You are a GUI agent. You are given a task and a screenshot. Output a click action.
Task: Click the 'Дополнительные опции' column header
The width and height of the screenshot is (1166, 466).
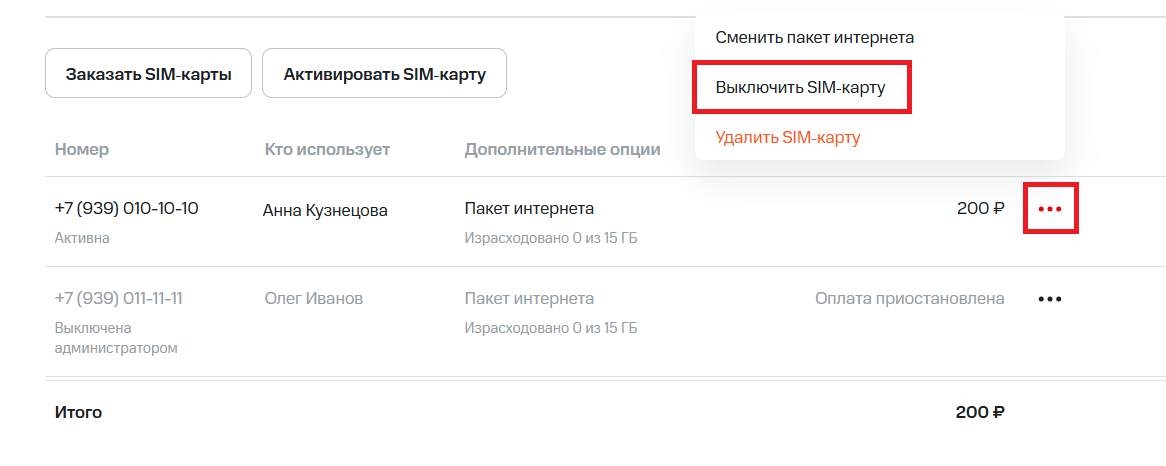click(562, 149)
